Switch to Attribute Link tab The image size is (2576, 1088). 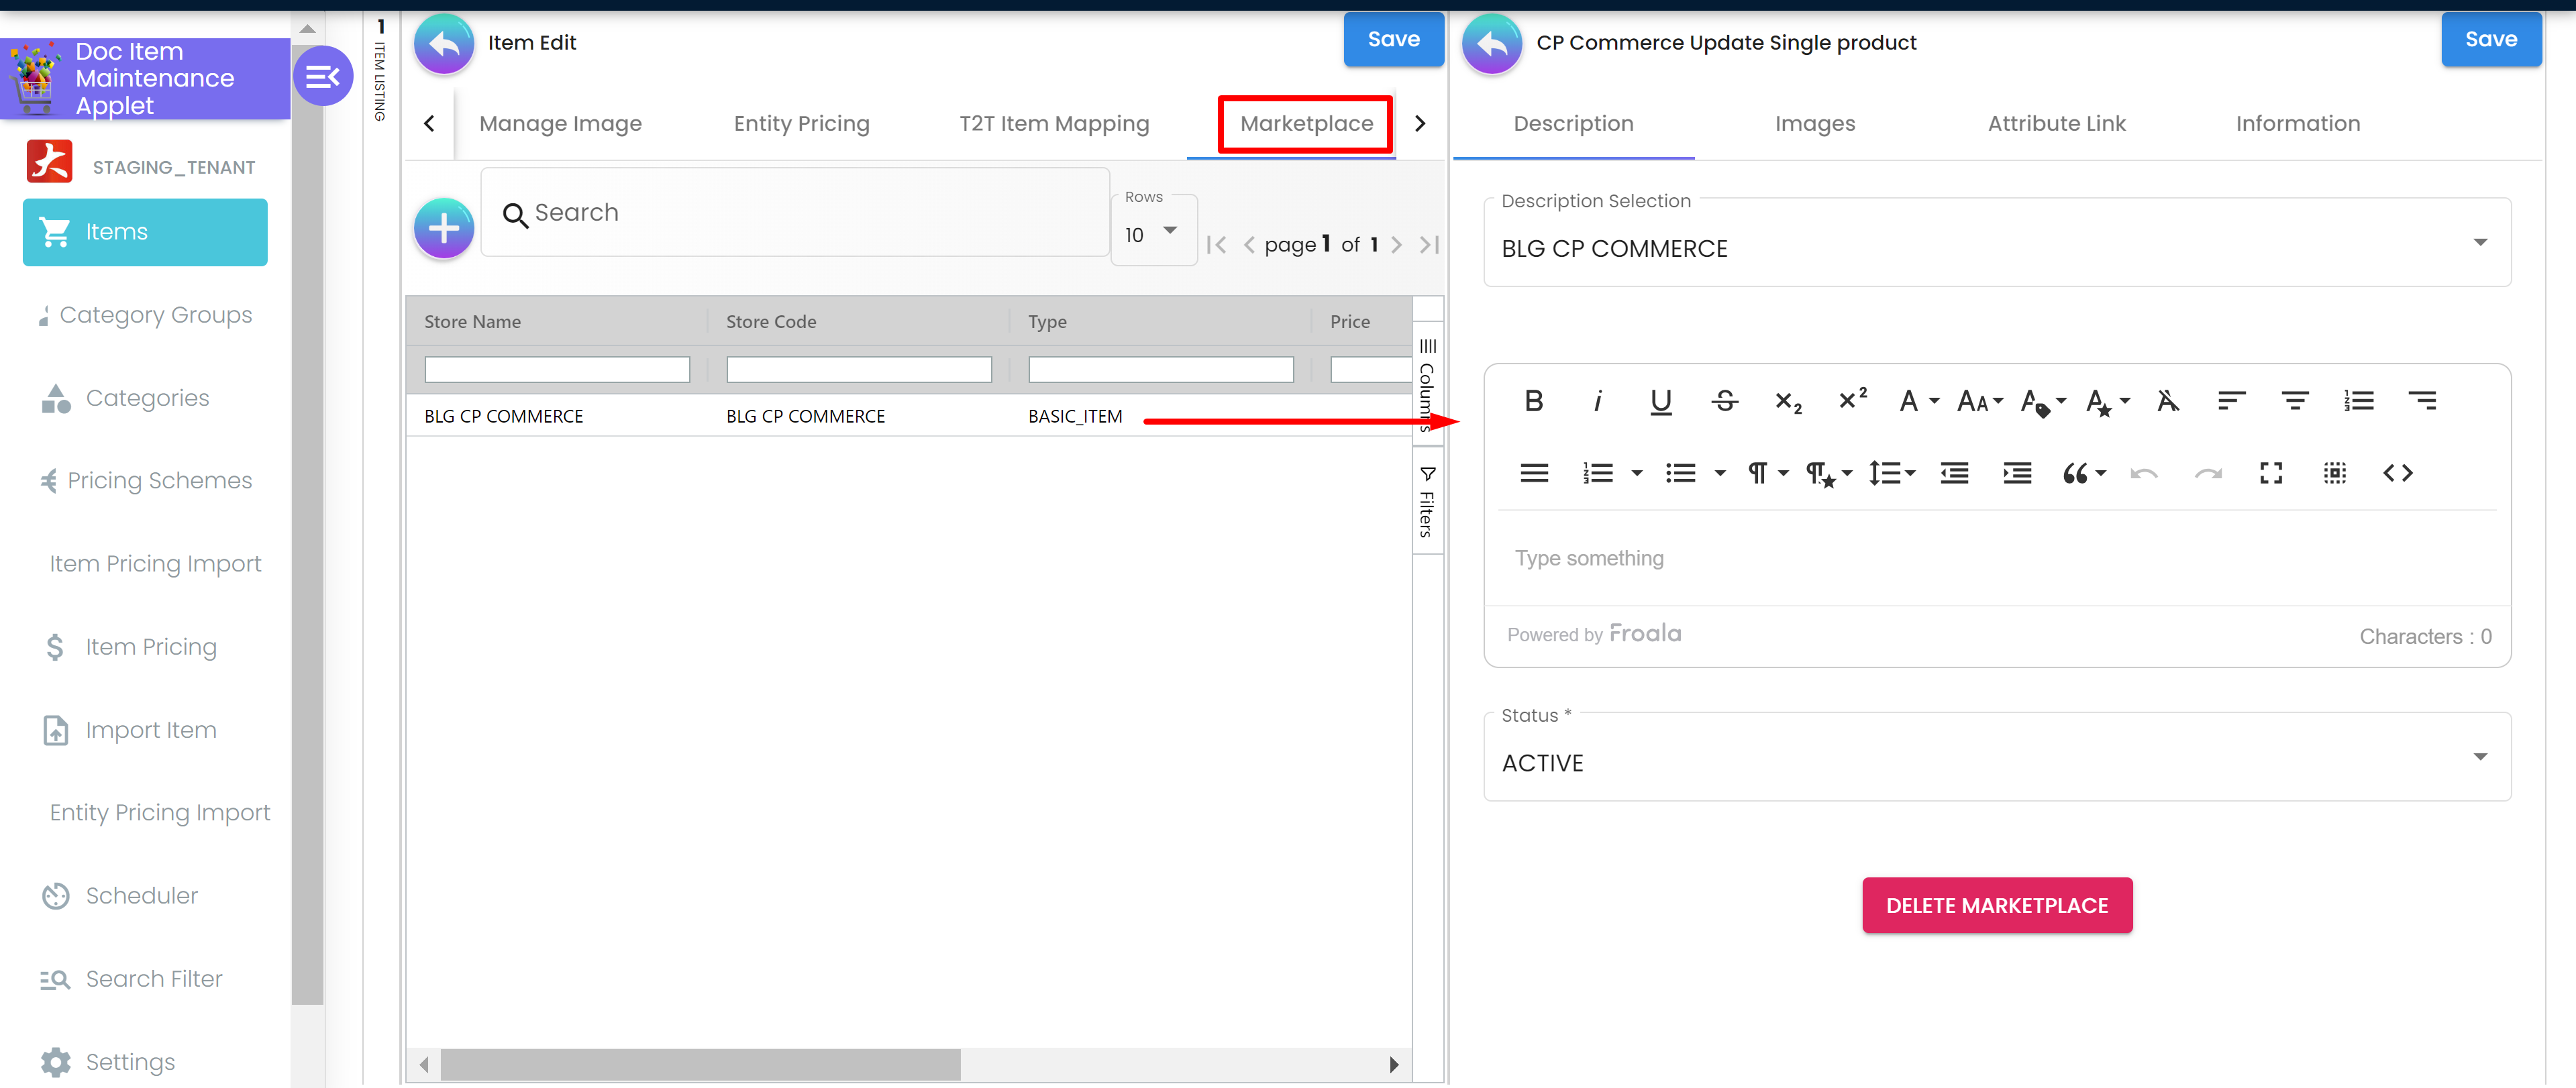pyautogui.click(x=2056, y=123)
